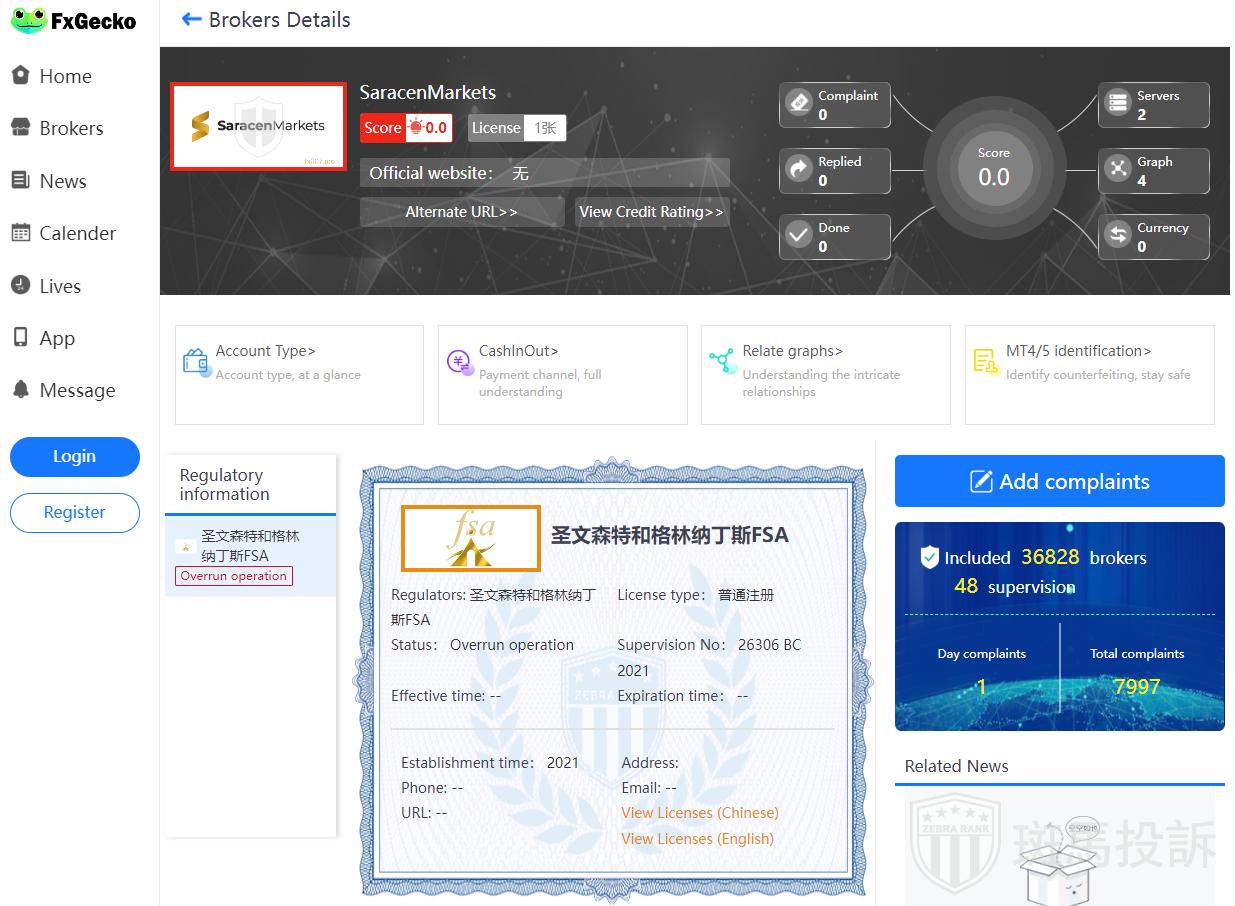Open the Servers stat icon
The height and width of the screenshot is (906, 1235).
[x=1117, y=104]
